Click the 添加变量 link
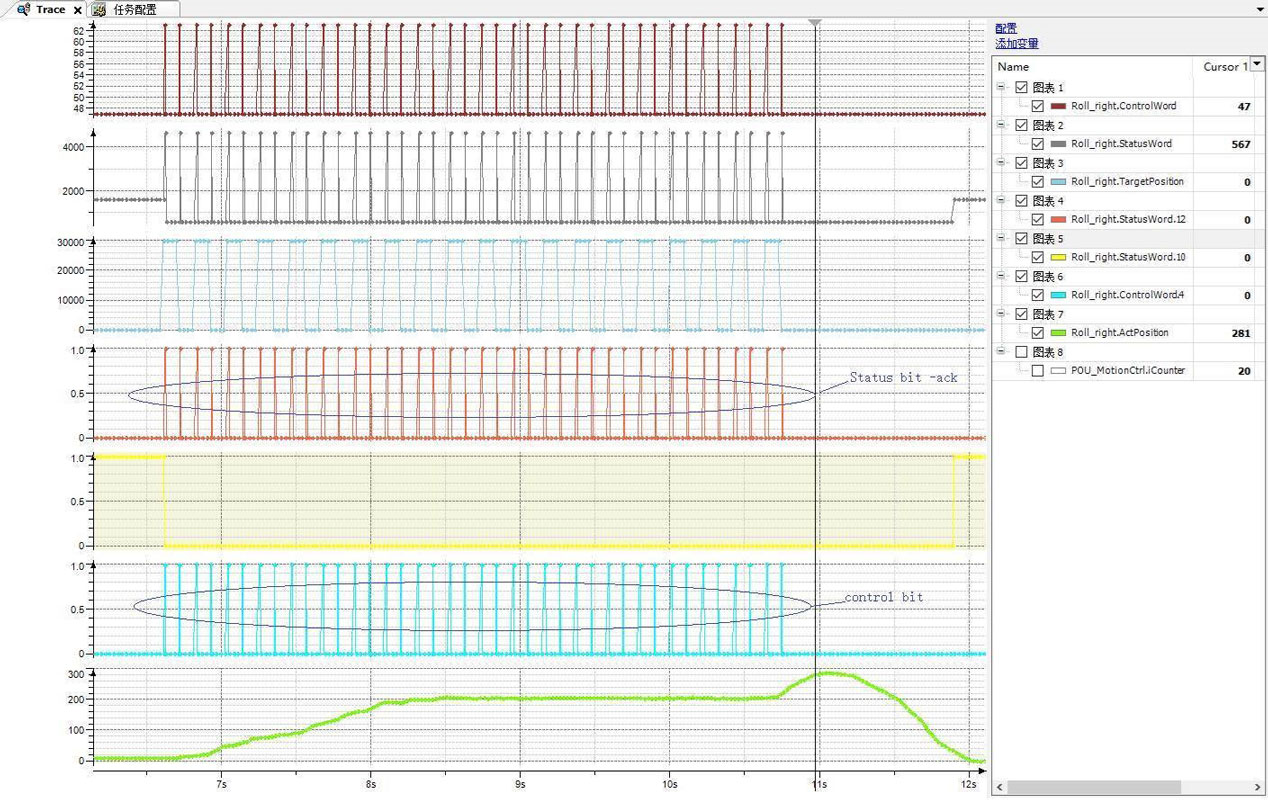The width and height of the screenshot is (1268, 807). pos(1017,43)
